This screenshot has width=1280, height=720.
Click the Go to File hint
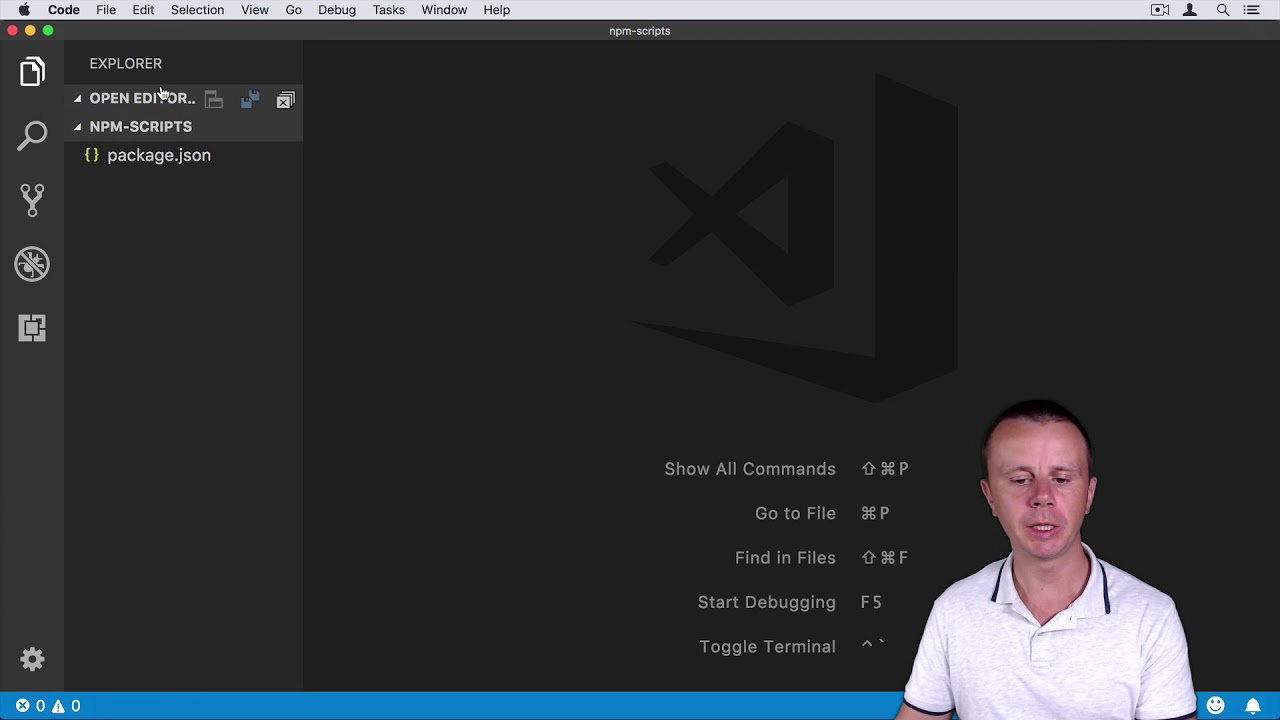pyautogui.click(x=795, y=513)
